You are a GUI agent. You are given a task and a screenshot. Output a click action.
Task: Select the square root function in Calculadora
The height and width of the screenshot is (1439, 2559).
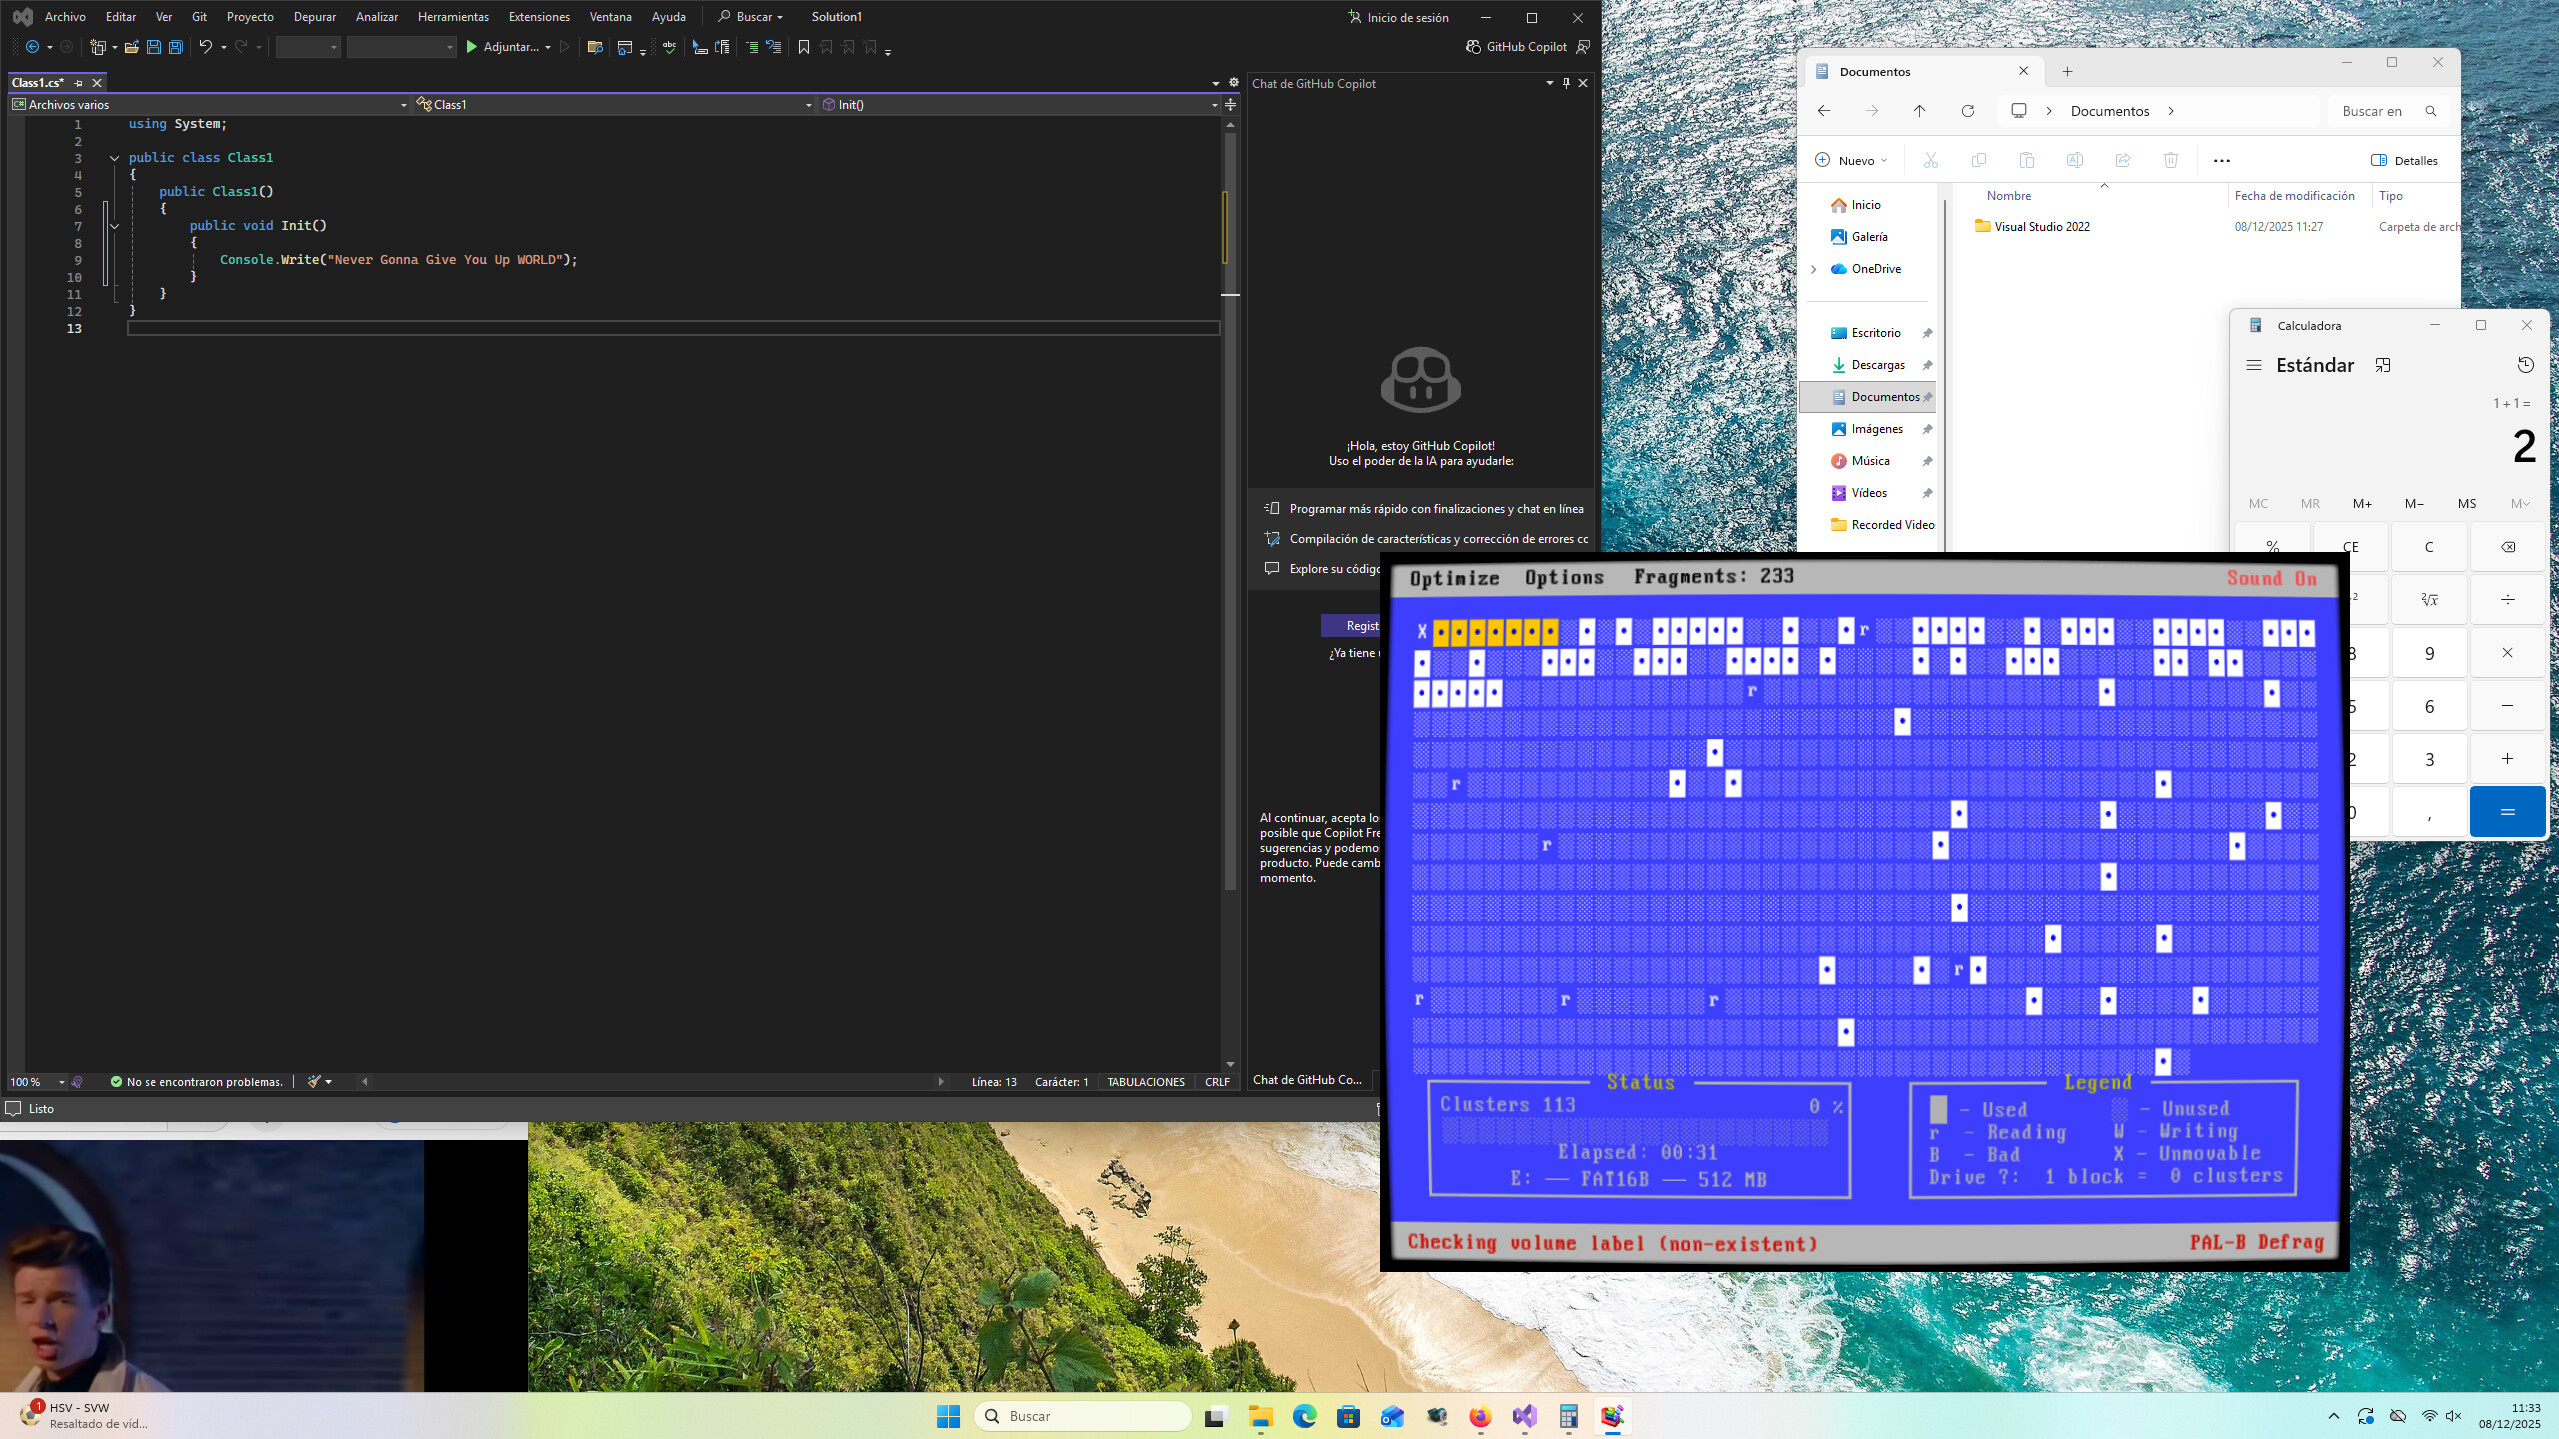coord(2429,598)
